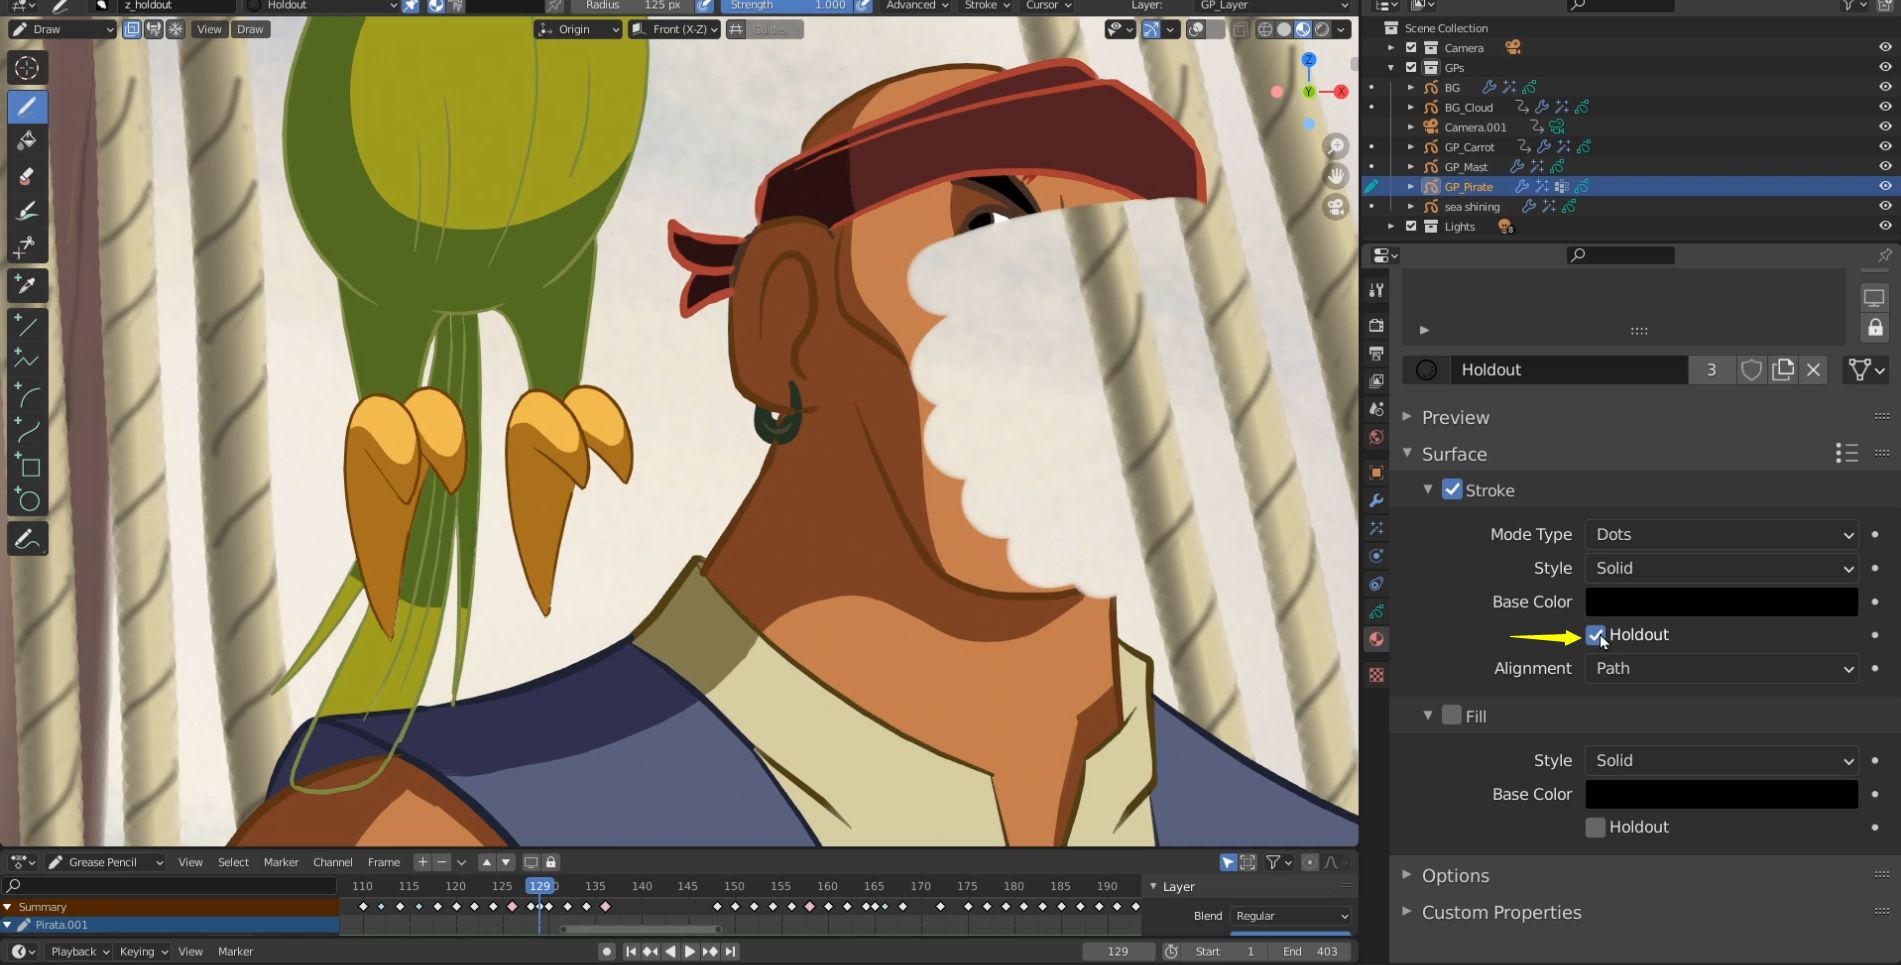Duplicate the Holdout material with copy icon
This screenshot has height=965, width=1901.
point(1783,370)
